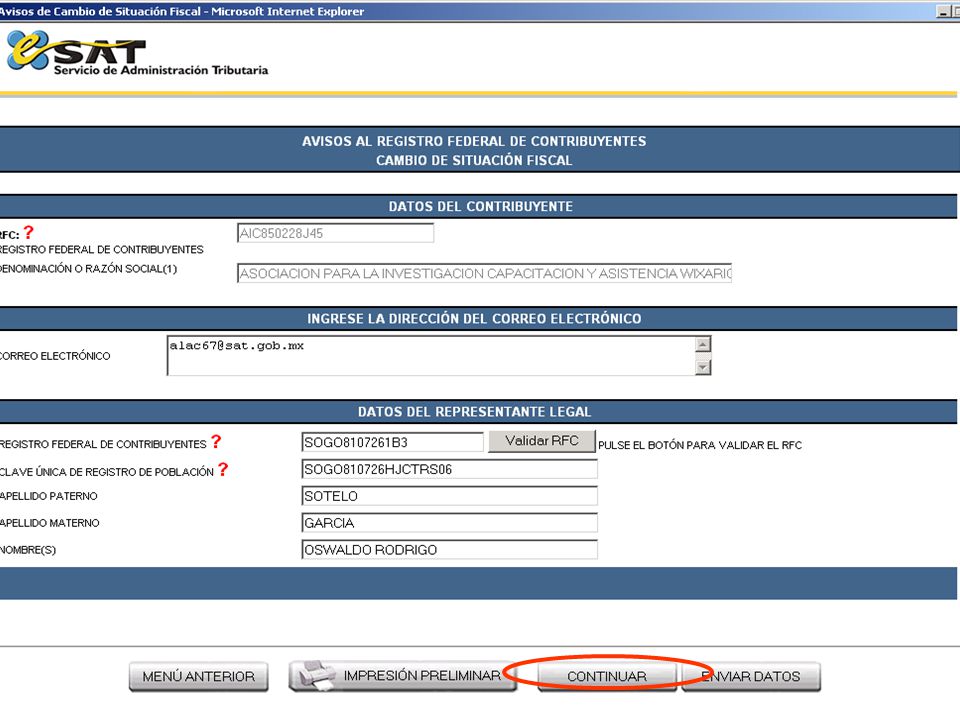The image size is (960, 720).
Task: Click the RFC field containing AIC850228J45
Action: (x=336, y=233)
